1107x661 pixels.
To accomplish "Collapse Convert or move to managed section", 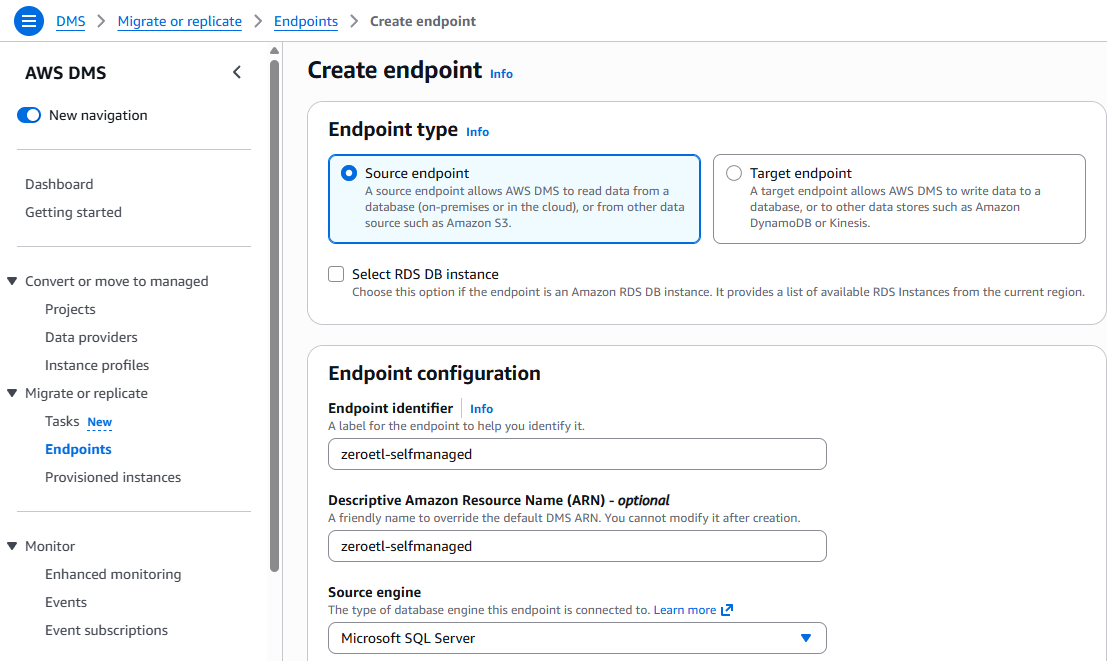I will 12,282.
